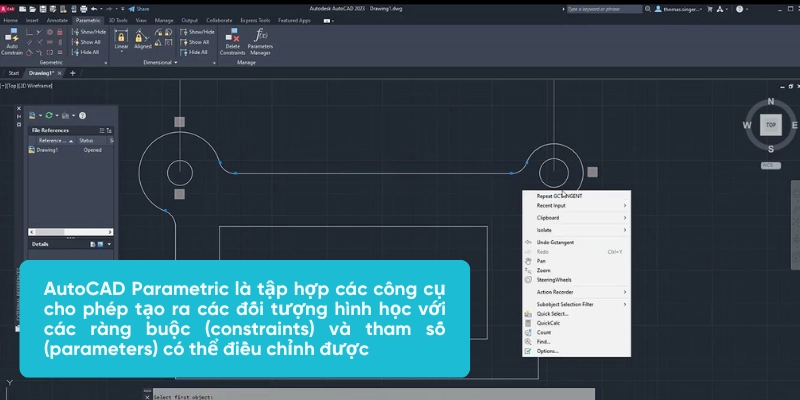Click the Help question mark in title bar
Viewport: 800px width, 400px height.
(x=739, y=9)
